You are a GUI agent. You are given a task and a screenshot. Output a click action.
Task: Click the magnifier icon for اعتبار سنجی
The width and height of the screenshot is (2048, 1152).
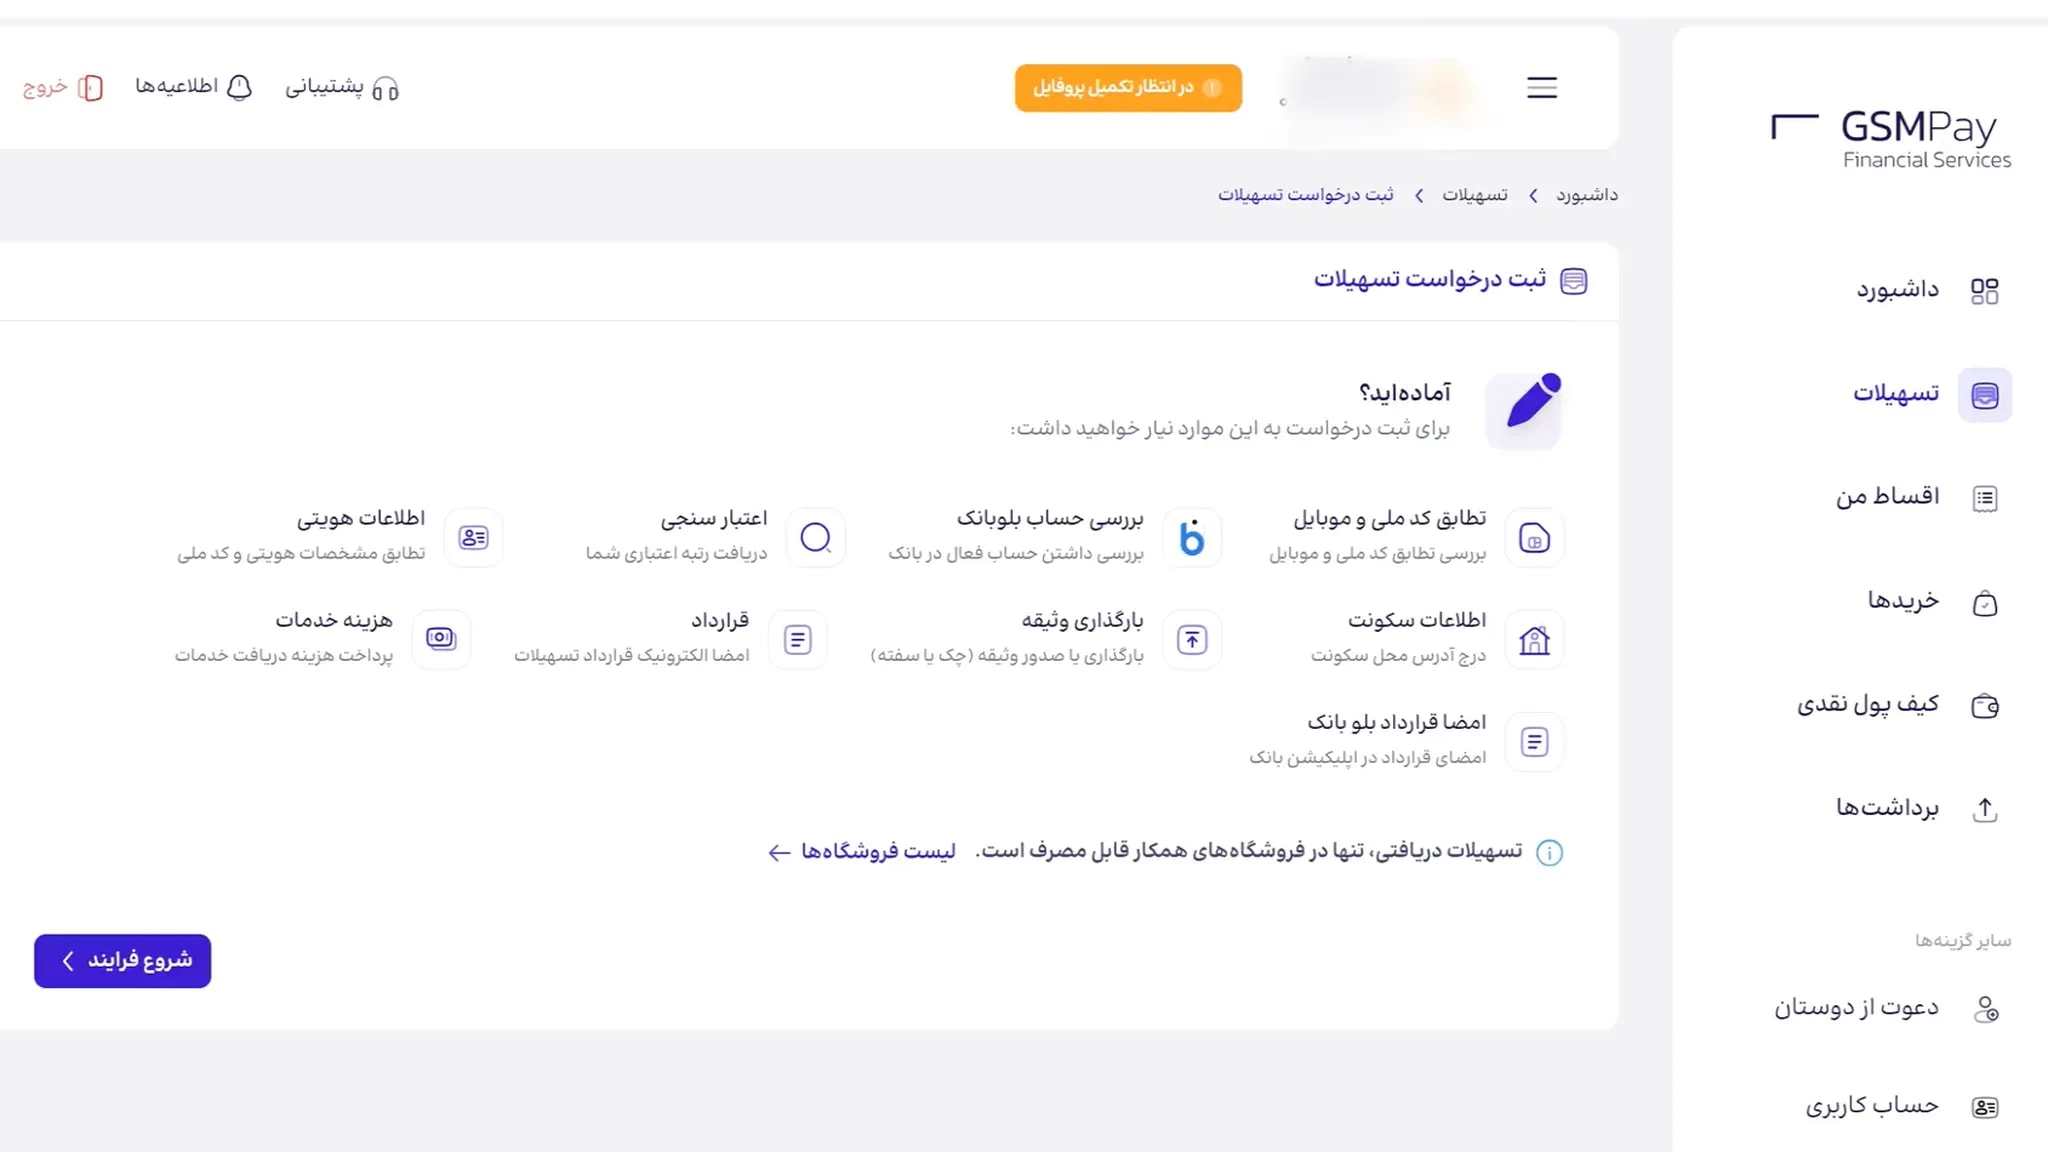tap(816, 538)
